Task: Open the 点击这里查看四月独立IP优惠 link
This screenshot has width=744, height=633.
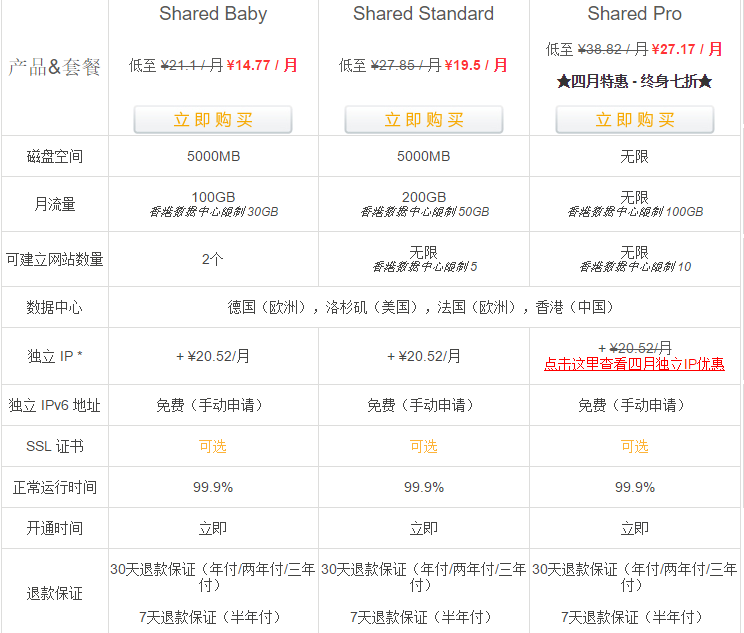Action: click(x=634, y=365)
